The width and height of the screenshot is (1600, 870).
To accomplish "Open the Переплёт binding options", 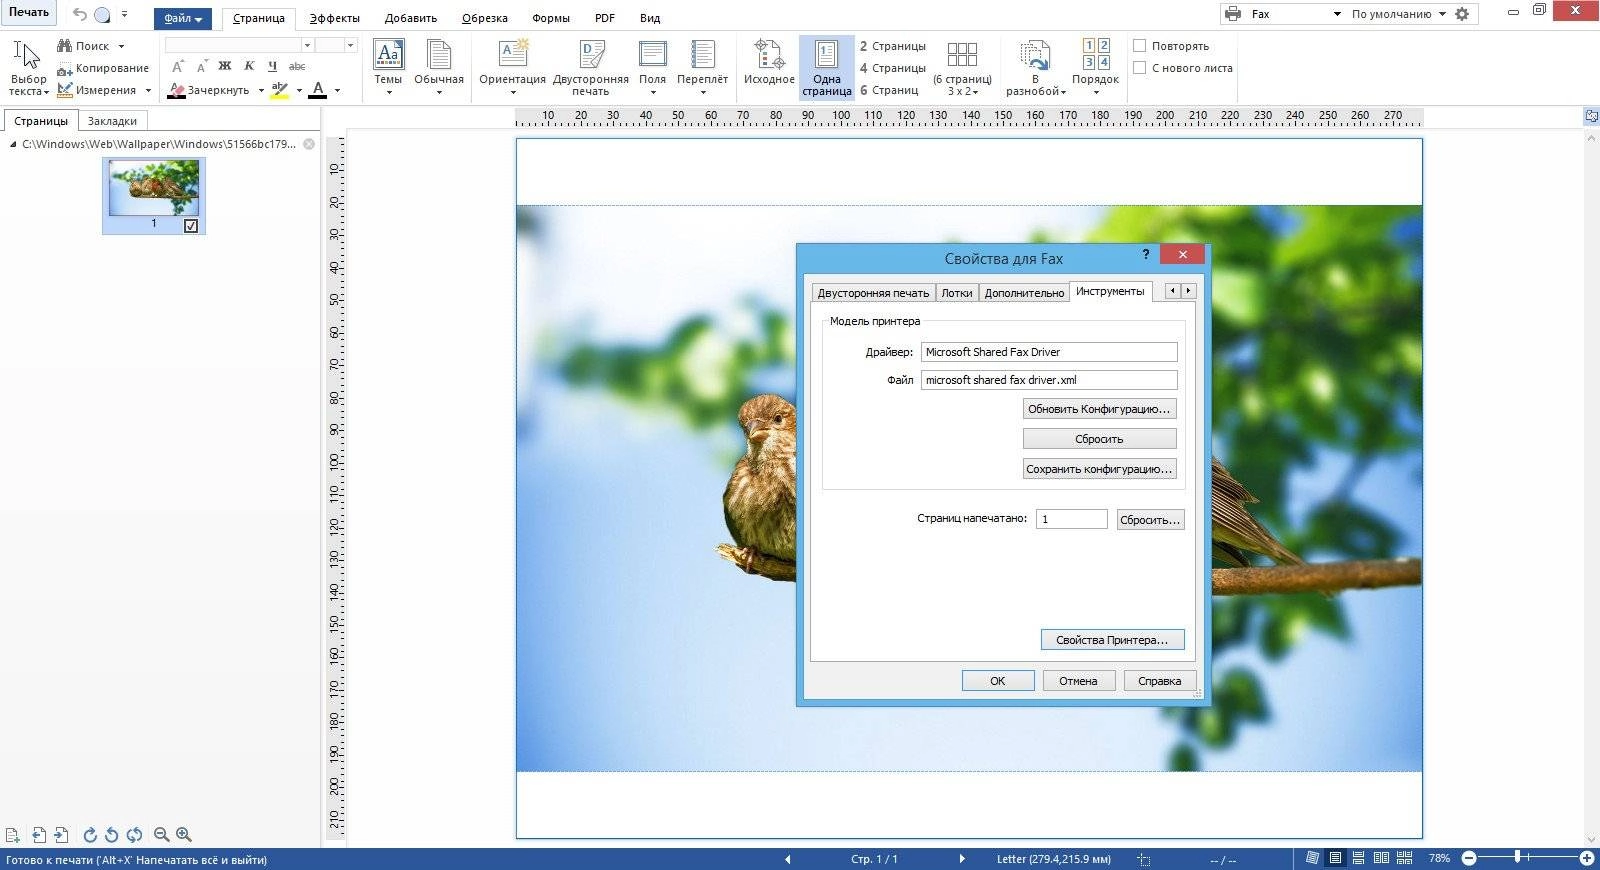I will pos(702,67).
